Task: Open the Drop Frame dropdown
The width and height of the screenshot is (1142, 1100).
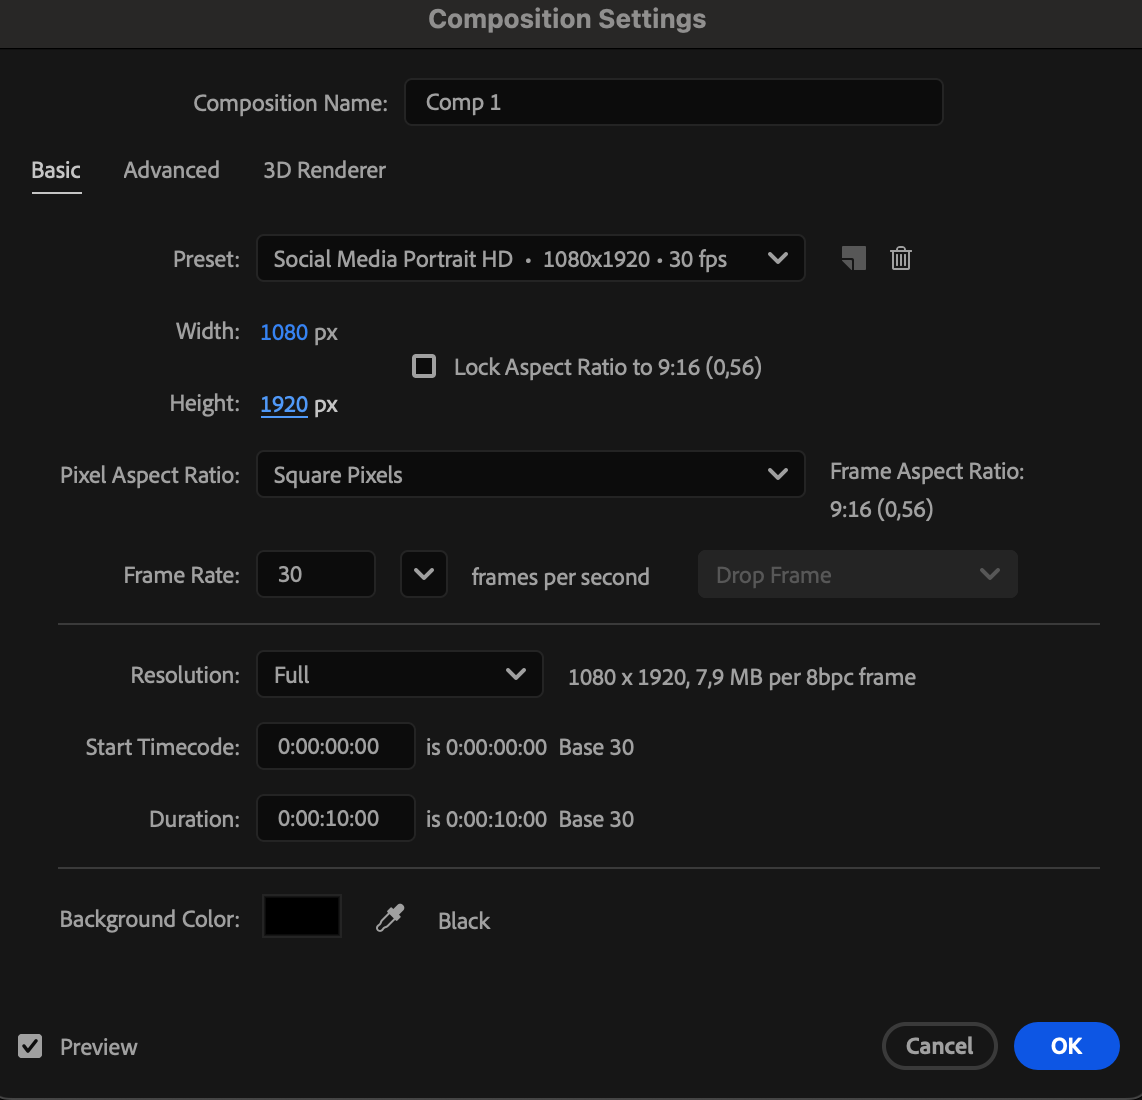Action: (x=857, y=575)
